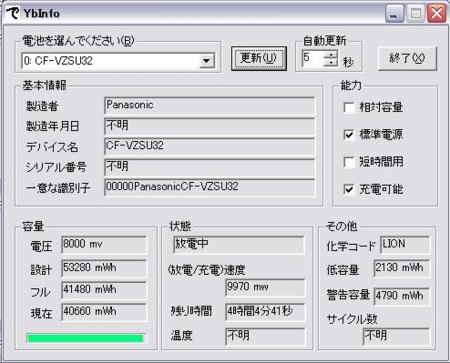Click the 残り時間 label
450x363 pixels.
pyautogui.click(x=191, y=311)
